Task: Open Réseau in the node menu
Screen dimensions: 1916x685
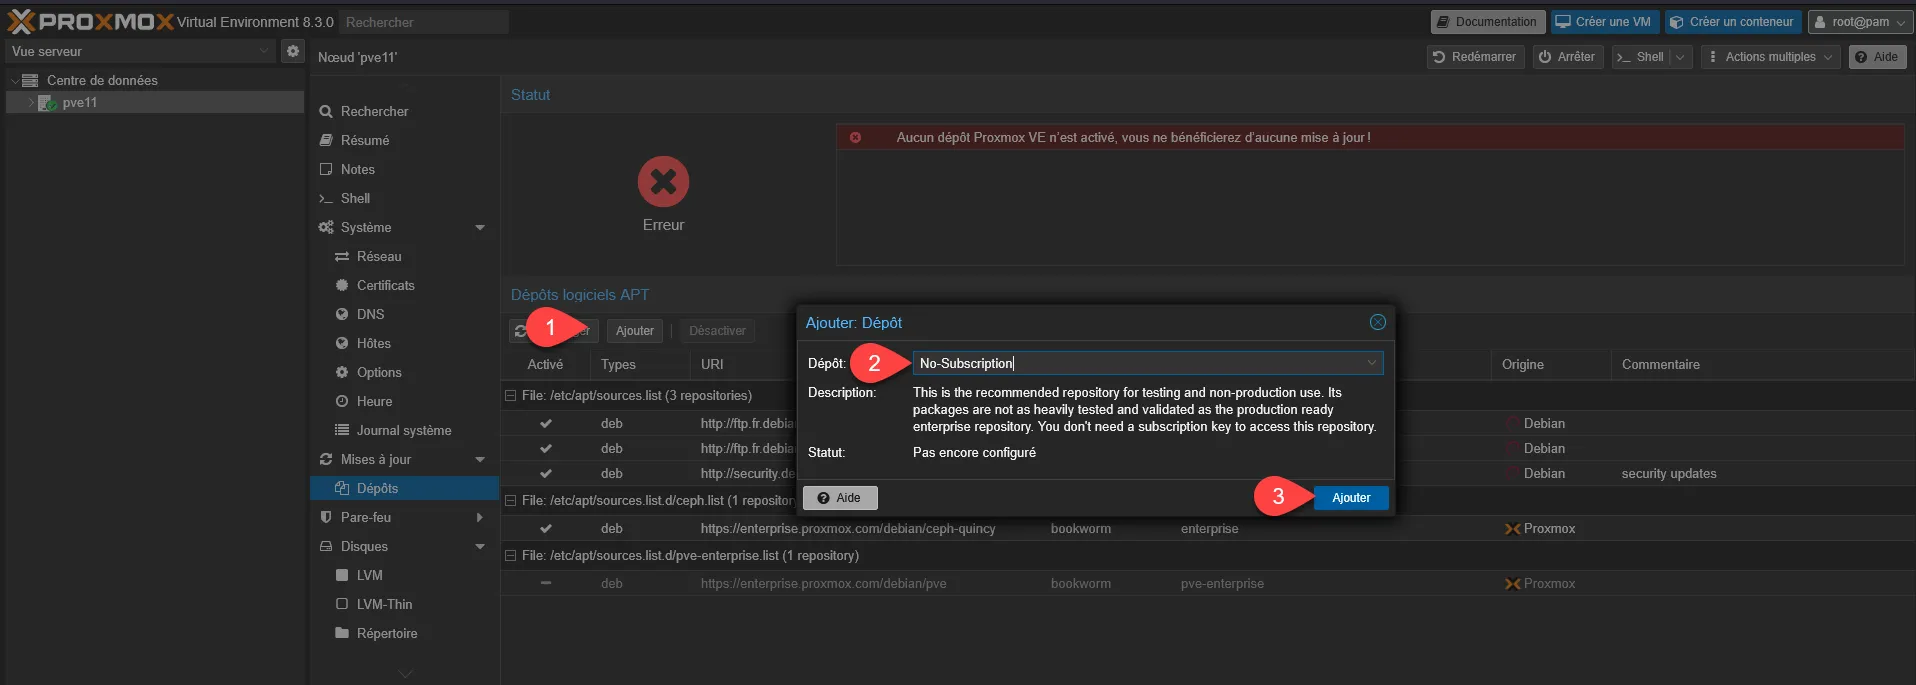Action: [378, 257]
